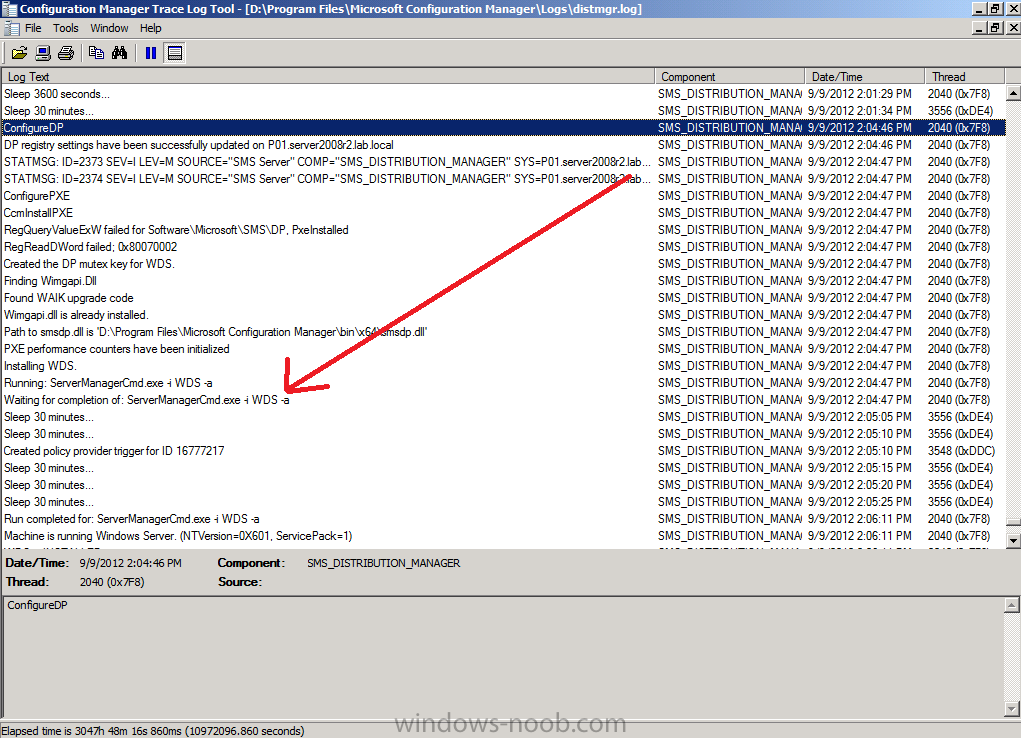Click the document icon left of File menu
Image resolution: width=1021 pixels, height=738 pixels.
pyautogui.click(x=11, y=28)
